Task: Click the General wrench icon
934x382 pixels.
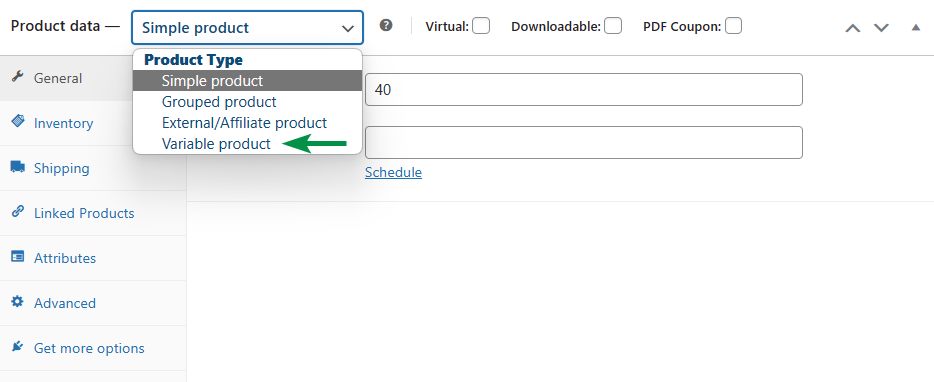Action: [17, 76]
